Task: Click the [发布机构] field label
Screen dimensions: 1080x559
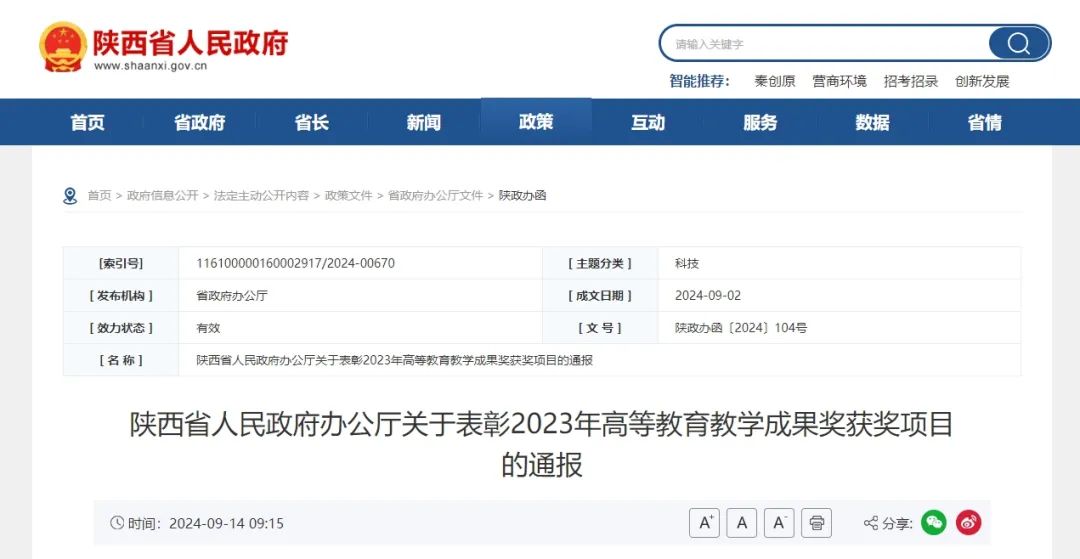Action: 121,295
